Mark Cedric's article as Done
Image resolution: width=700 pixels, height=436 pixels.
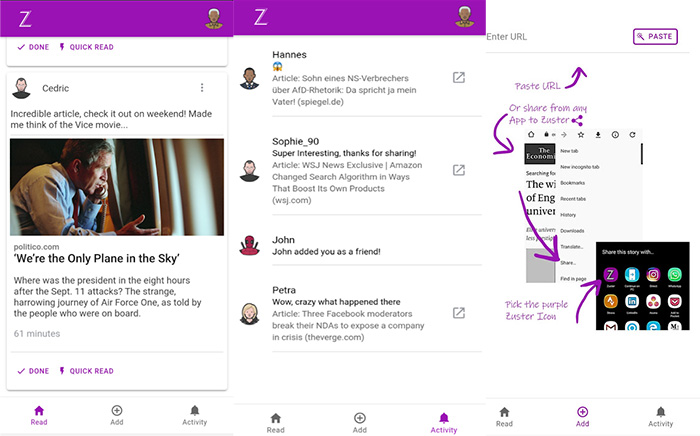pos(33,371)
